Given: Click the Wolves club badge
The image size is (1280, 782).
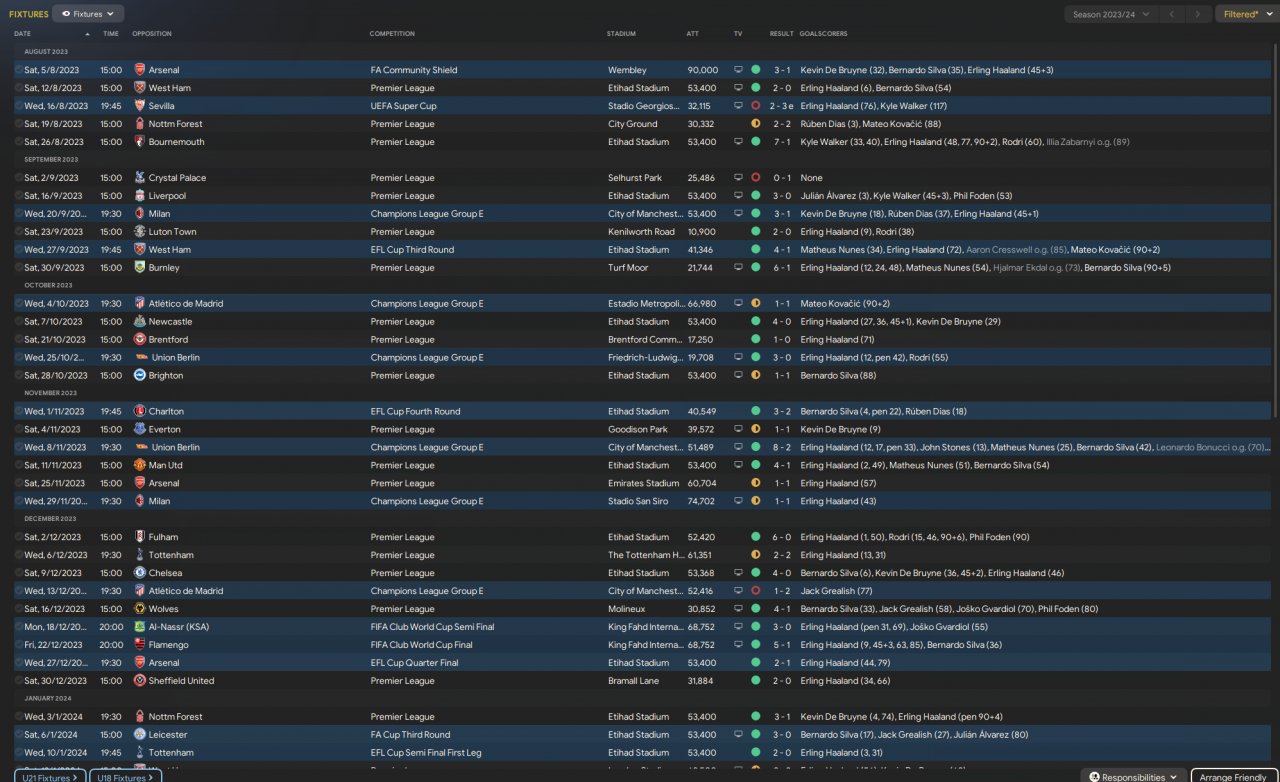Looking at the screenshot, I should (x=140, y=610).
